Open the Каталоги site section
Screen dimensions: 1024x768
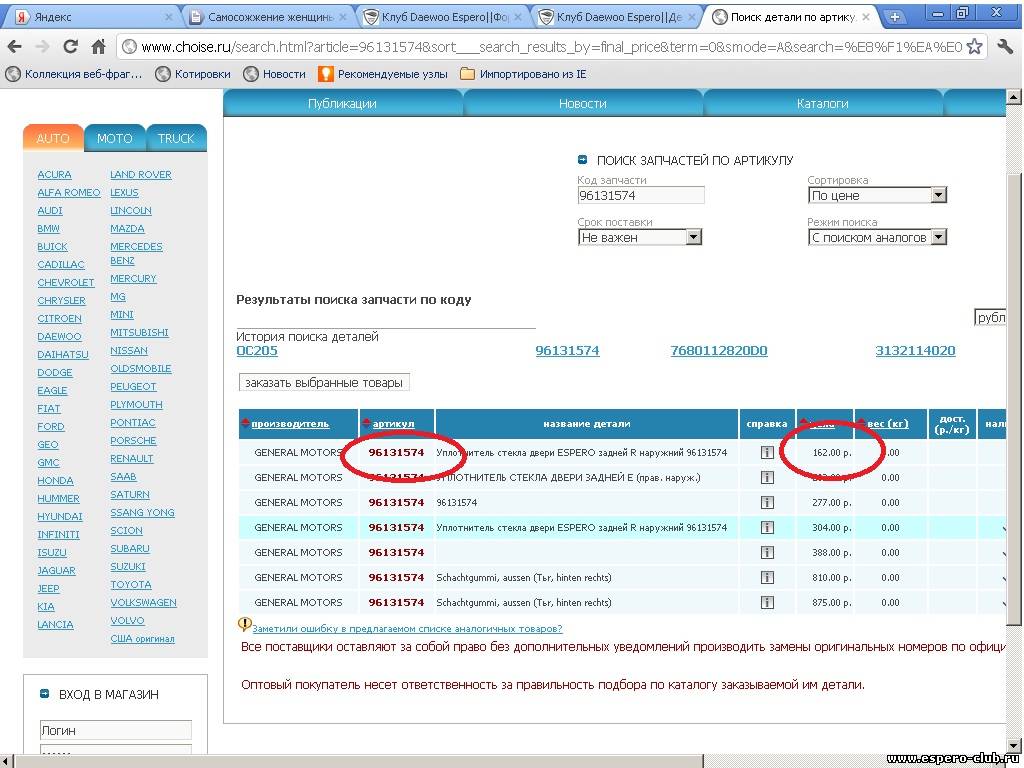point(822,103)
